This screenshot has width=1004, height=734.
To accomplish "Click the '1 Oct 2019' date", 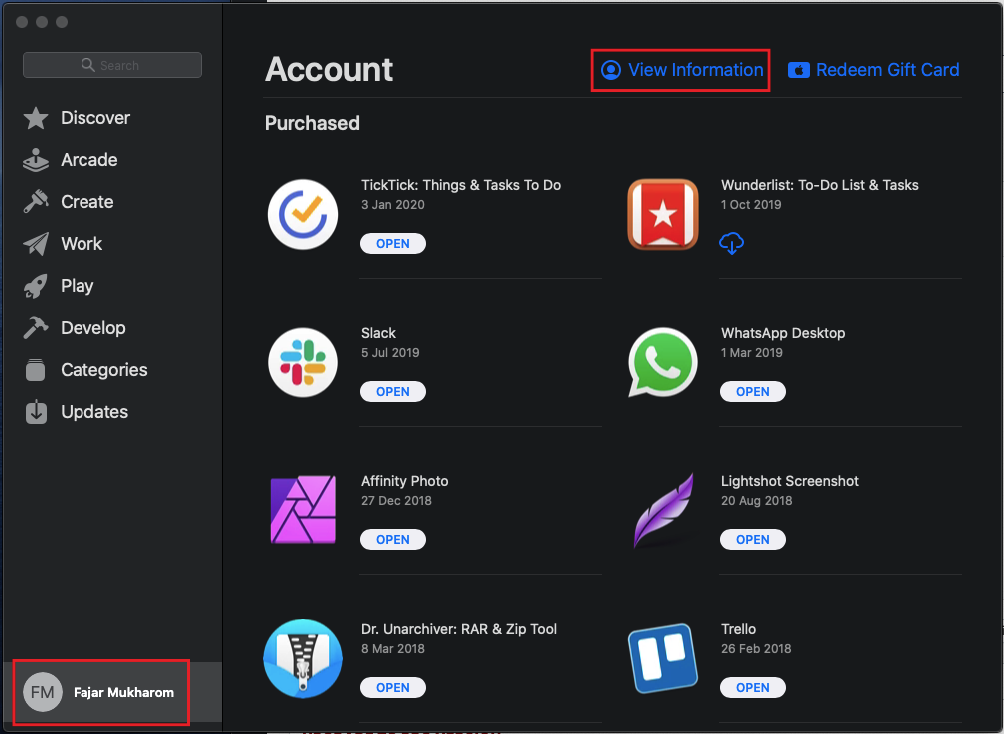I will pyautogui.click(x=751, y=205).
